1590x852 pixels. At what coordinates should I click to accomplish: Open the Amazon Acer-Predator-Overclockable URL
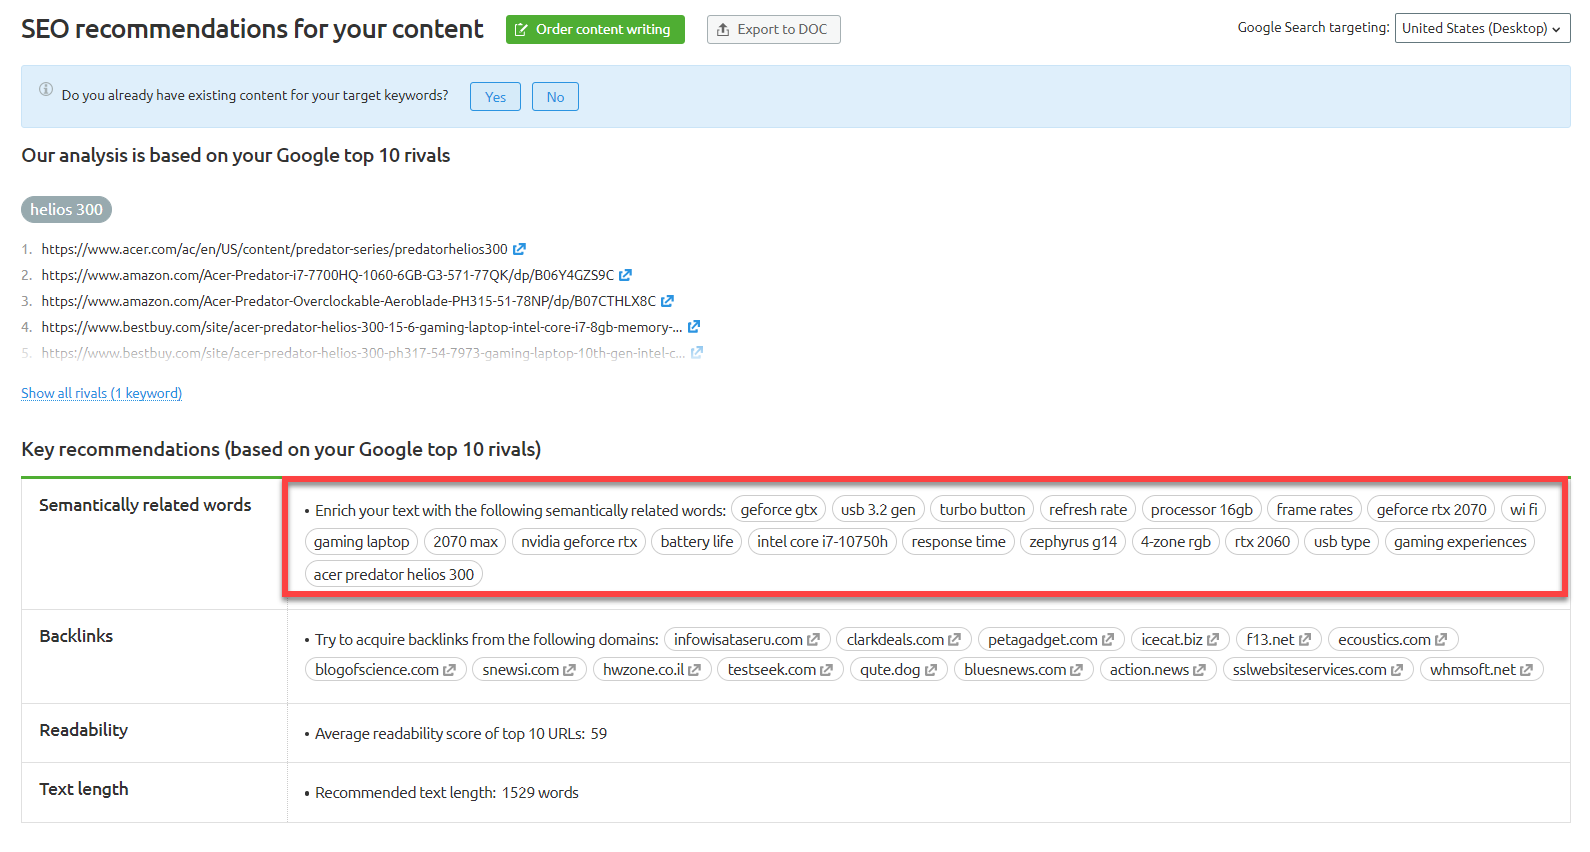pyautogui.click(x=349, y=301)
